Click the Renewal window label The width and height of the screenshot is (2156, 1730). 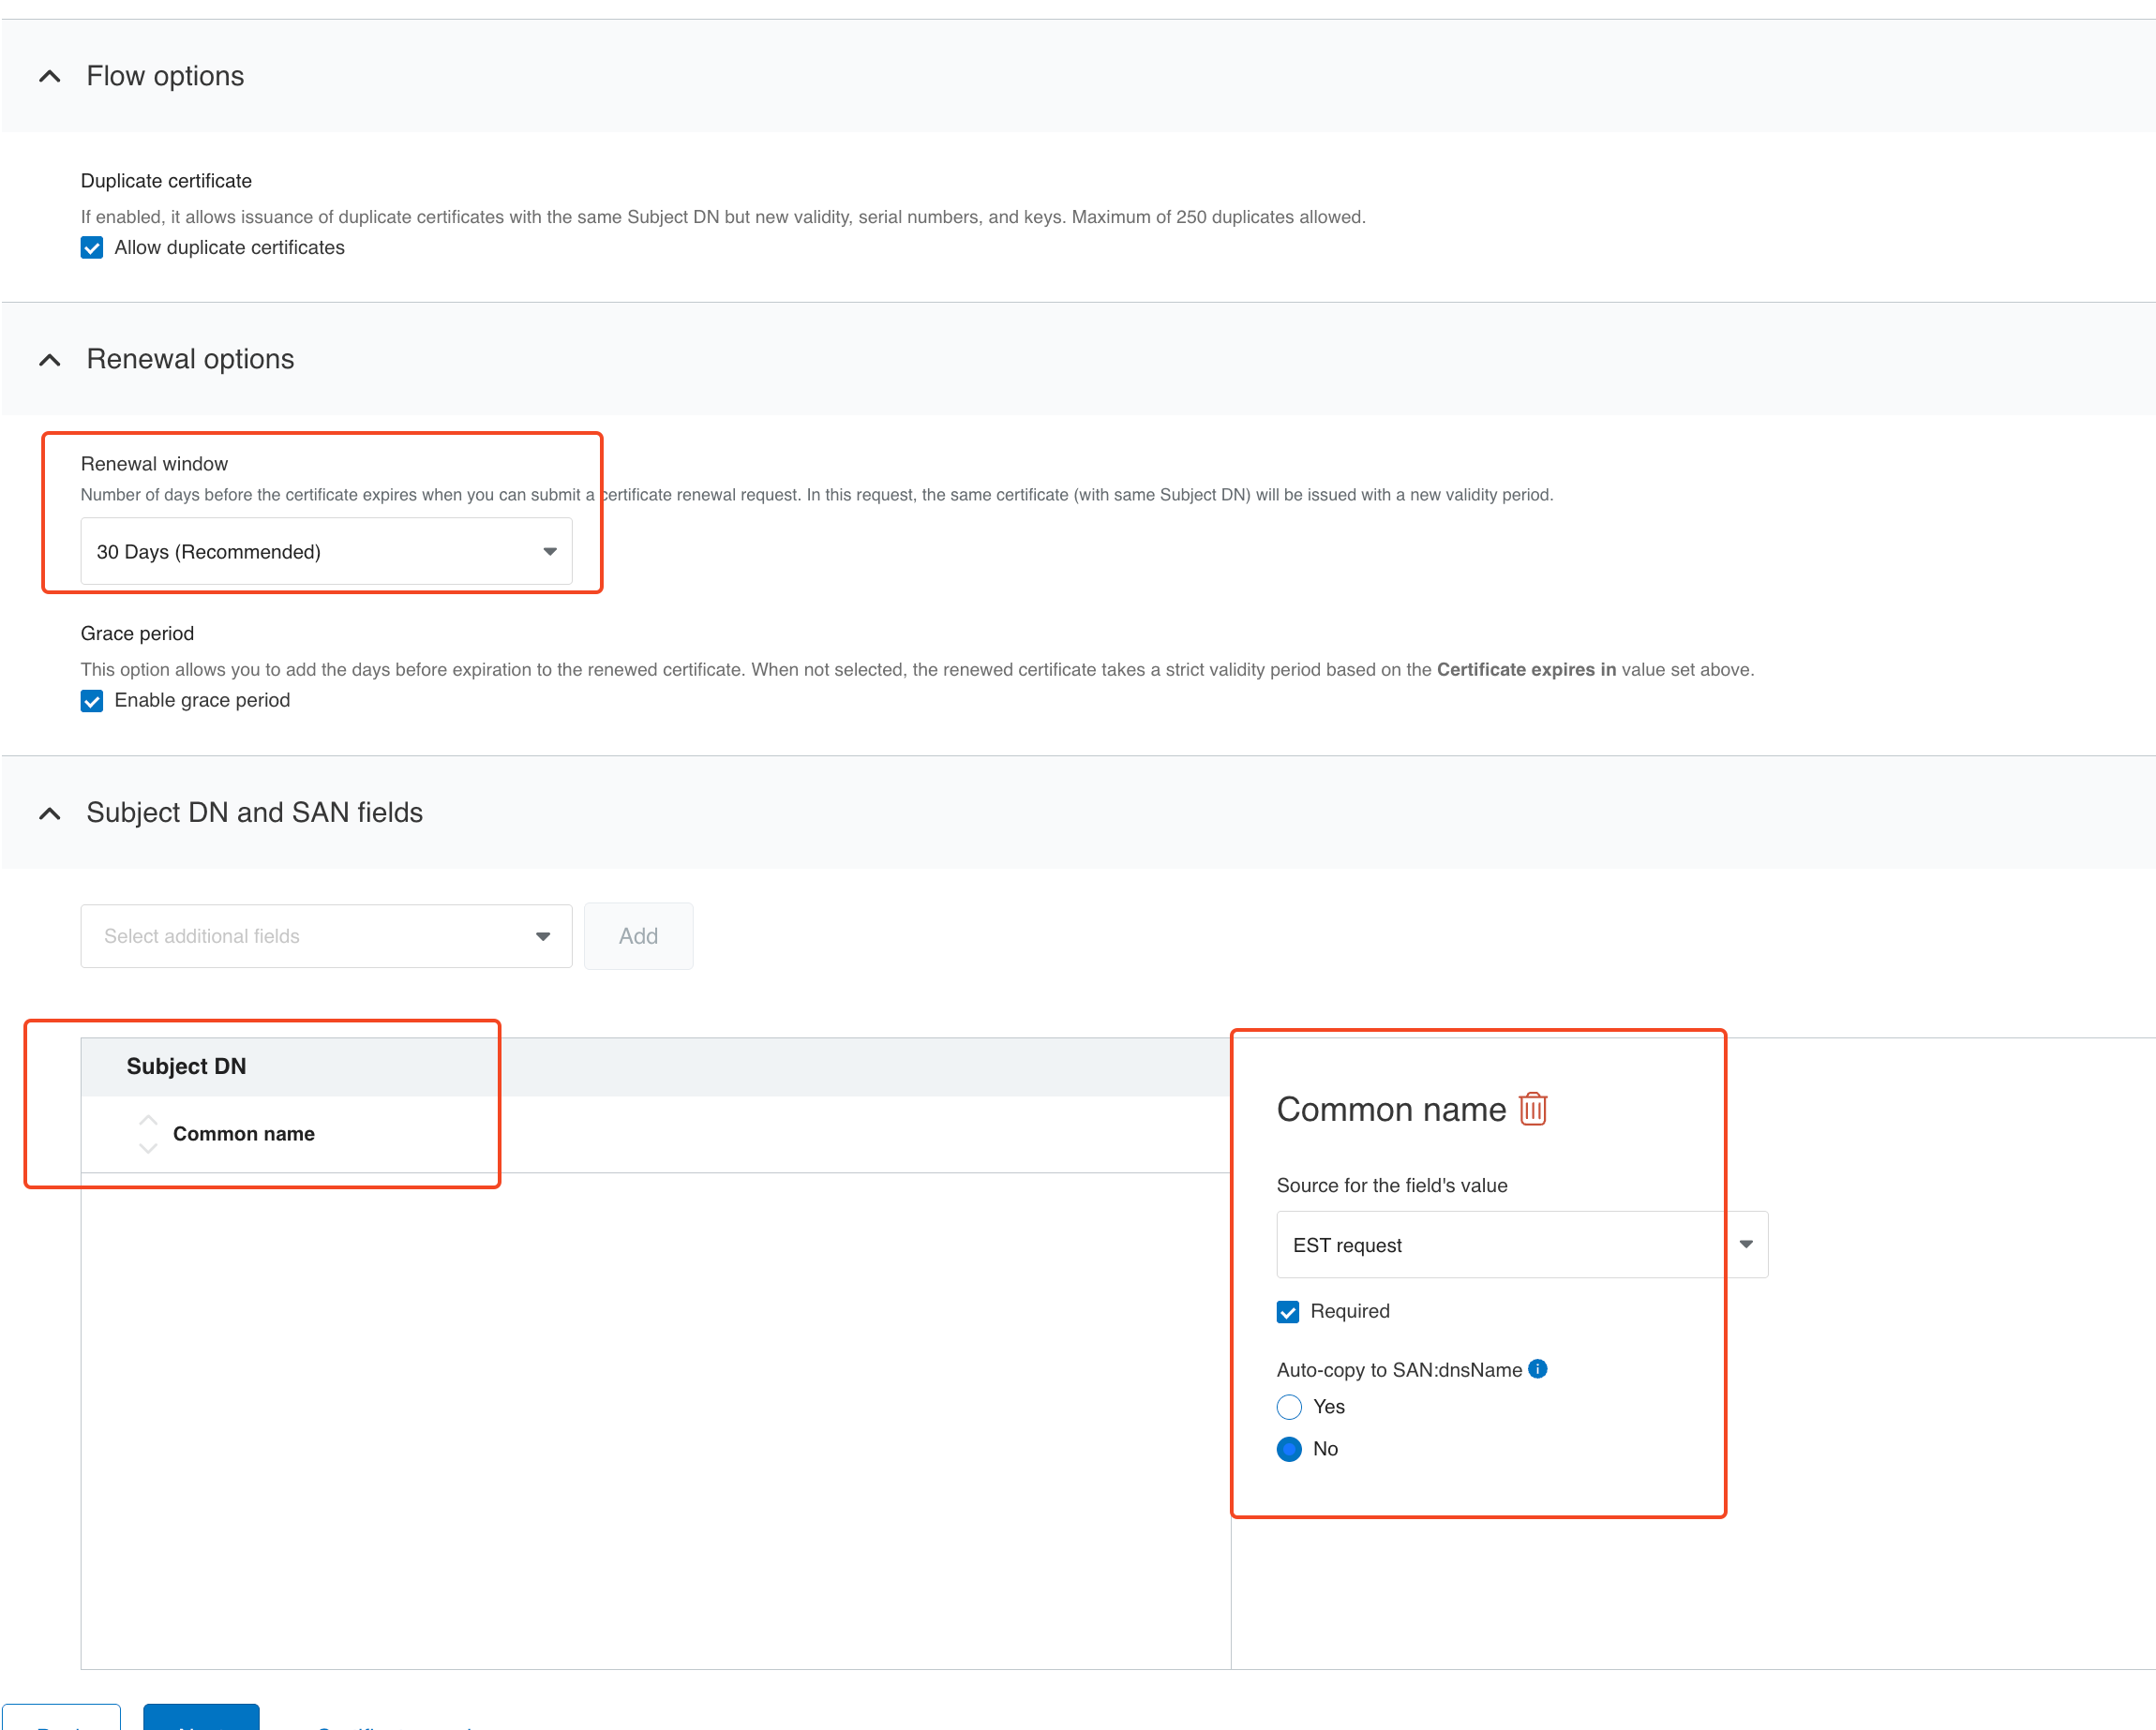tap(154, 464)
